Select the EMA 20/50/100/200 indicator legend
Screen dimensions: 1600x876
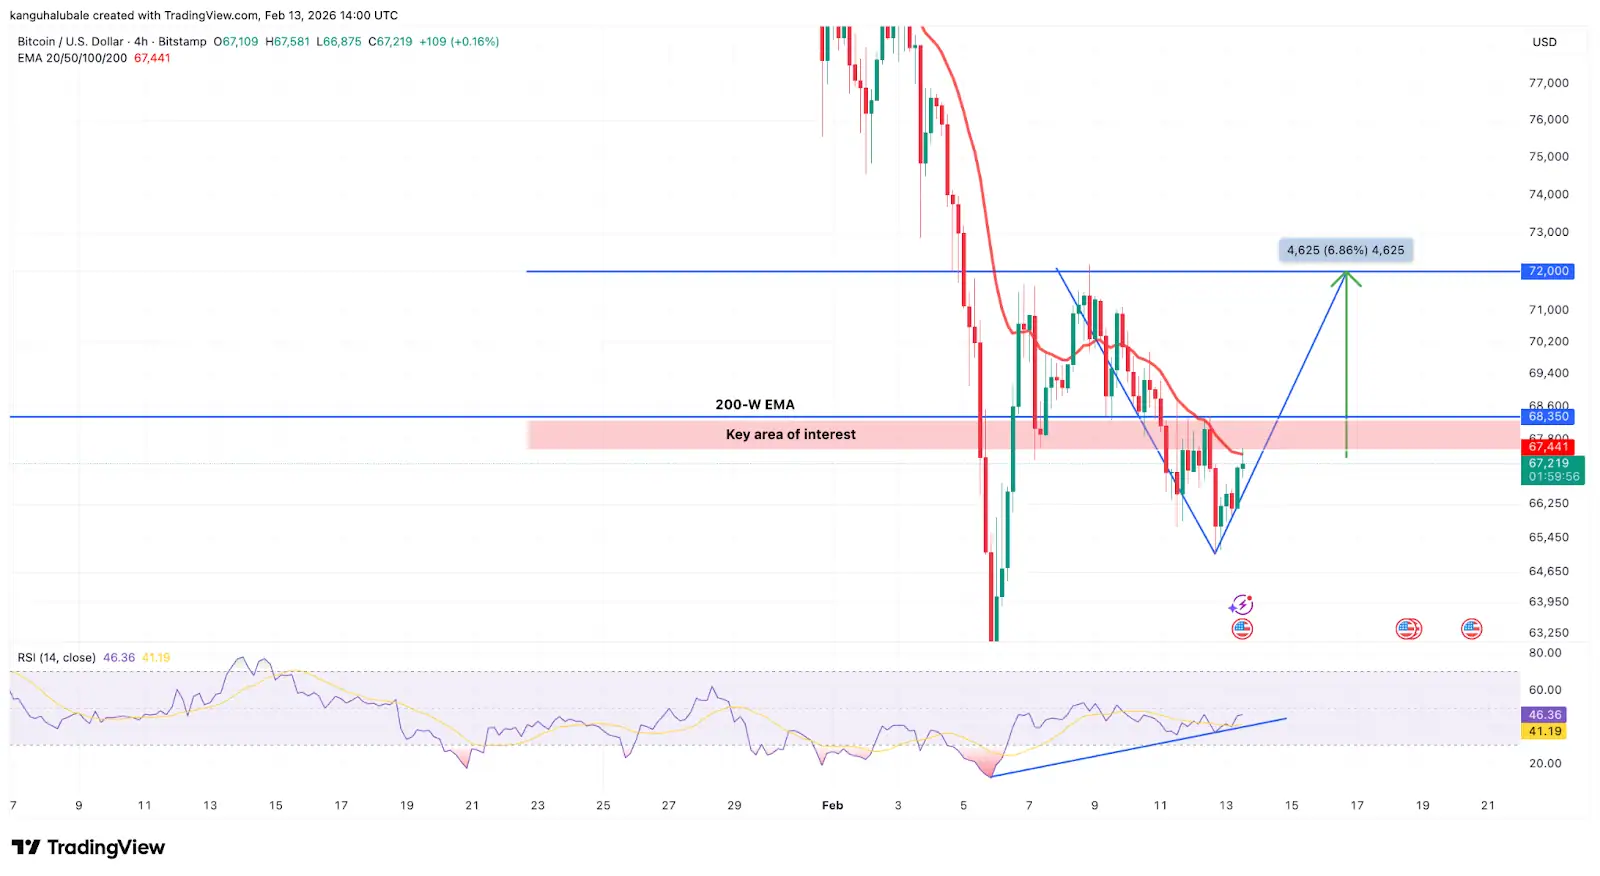(72, 58)
